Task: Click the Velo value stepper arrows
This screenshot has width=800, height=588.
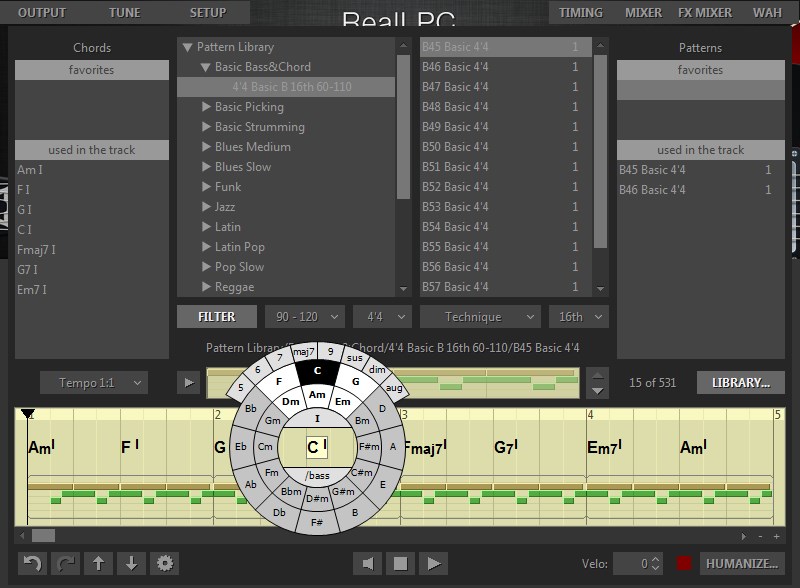Action: pyautogui.click(x=656, y=564)
